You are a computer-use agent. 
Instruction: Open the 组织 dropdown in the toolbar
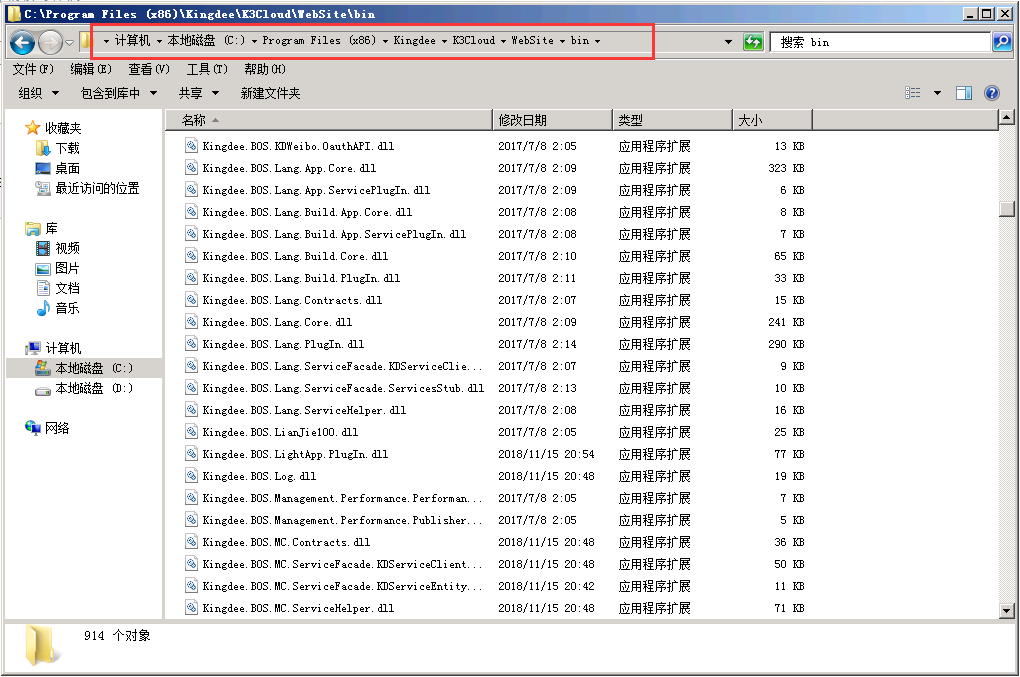pyautogui.click(x=38, y=94)
